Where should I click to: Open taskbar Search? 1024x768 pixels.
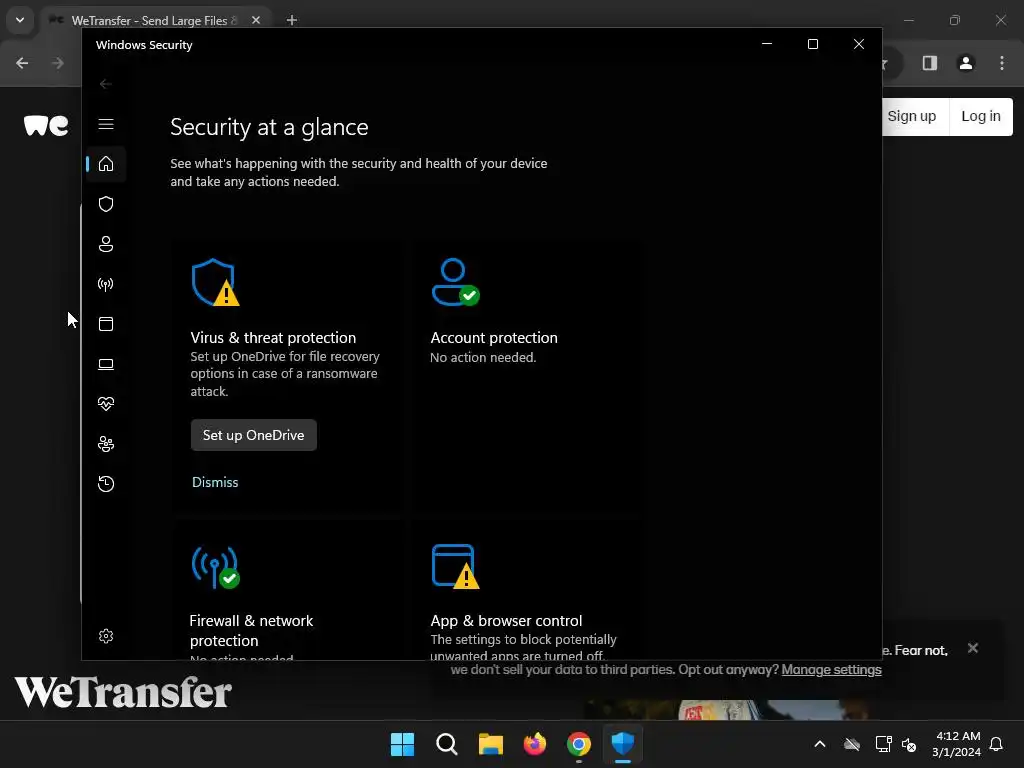point(447,744)
